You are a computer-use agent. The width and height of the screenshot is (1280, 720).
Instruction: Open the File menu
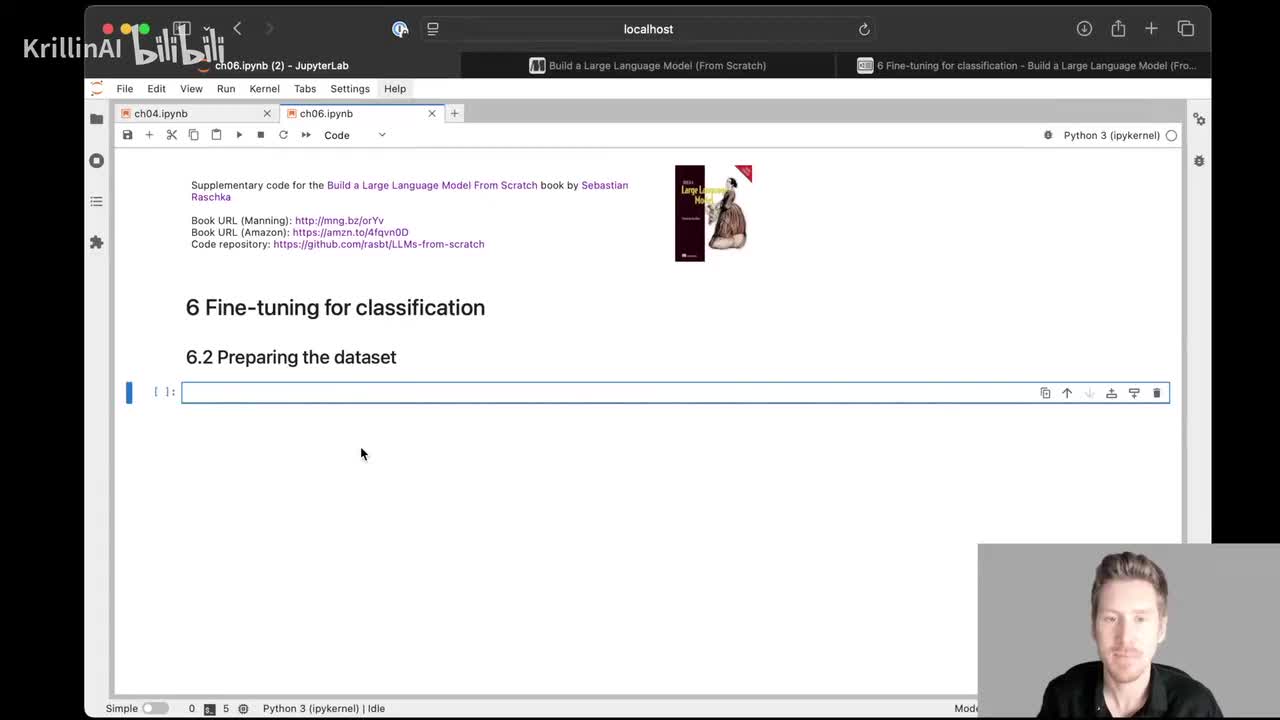point(125,89)
